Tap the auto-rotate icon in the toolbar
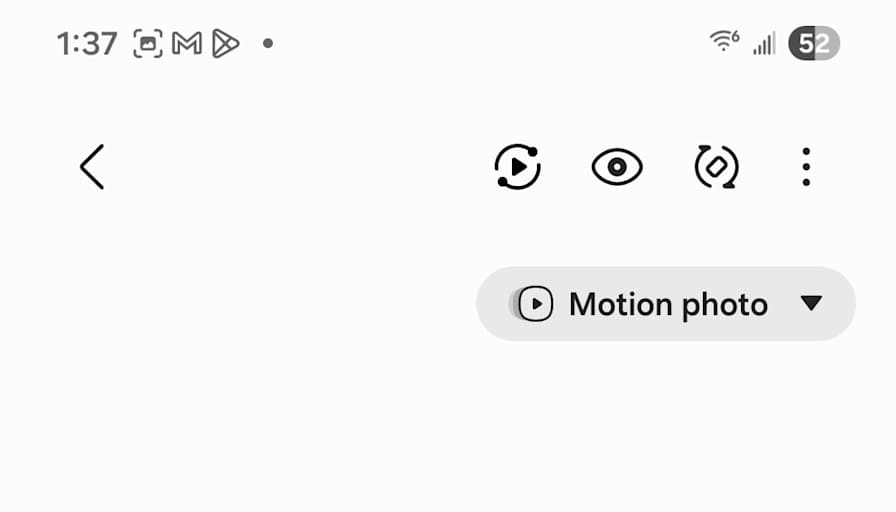This screenshot has height=512, width=896. 717,167
